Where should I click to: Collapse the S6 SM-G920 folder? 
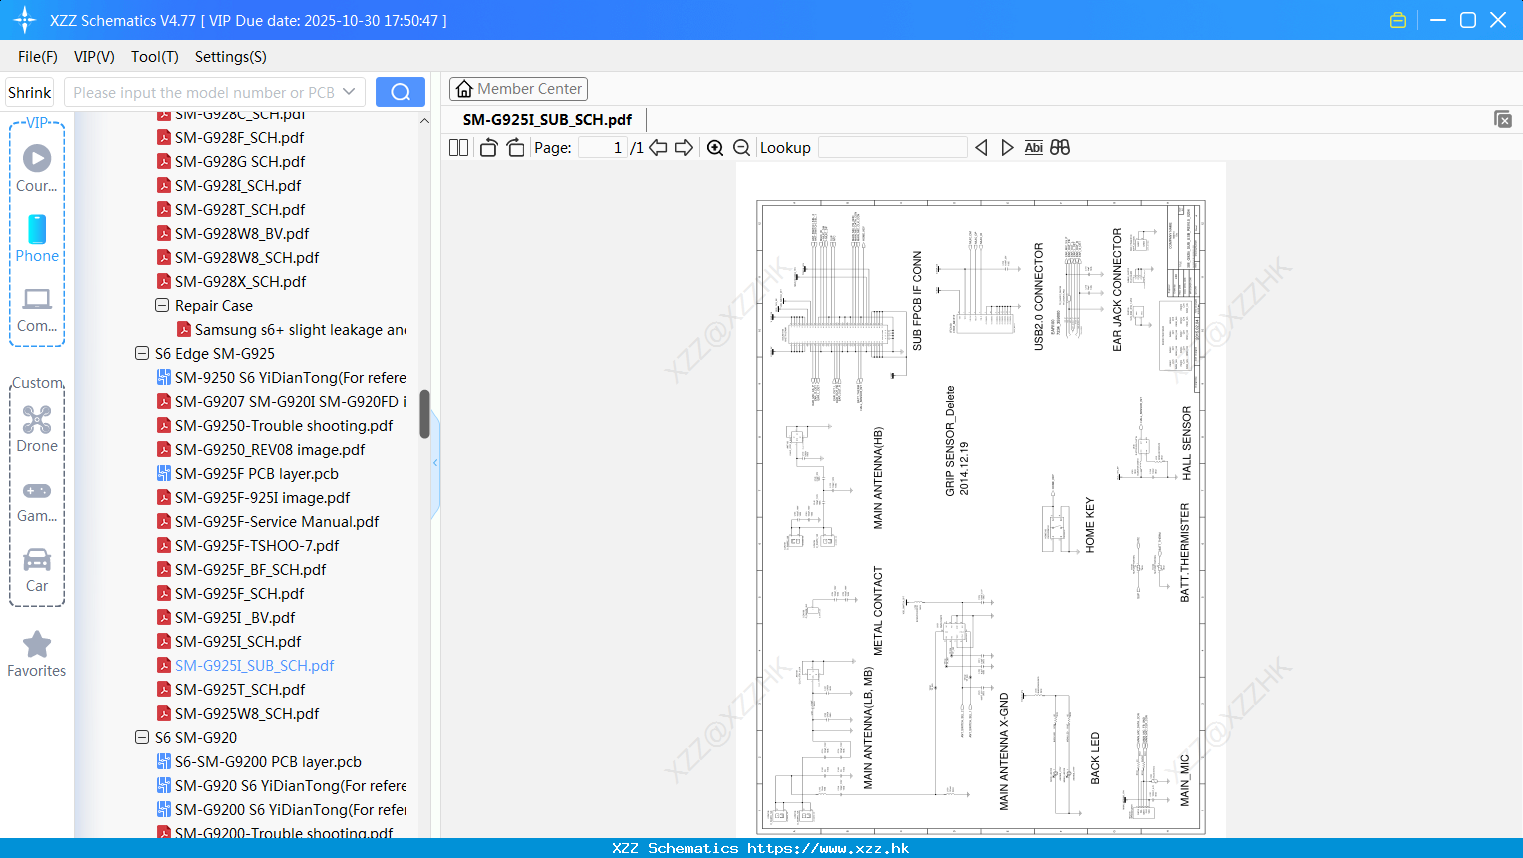(x=142, y=737)
